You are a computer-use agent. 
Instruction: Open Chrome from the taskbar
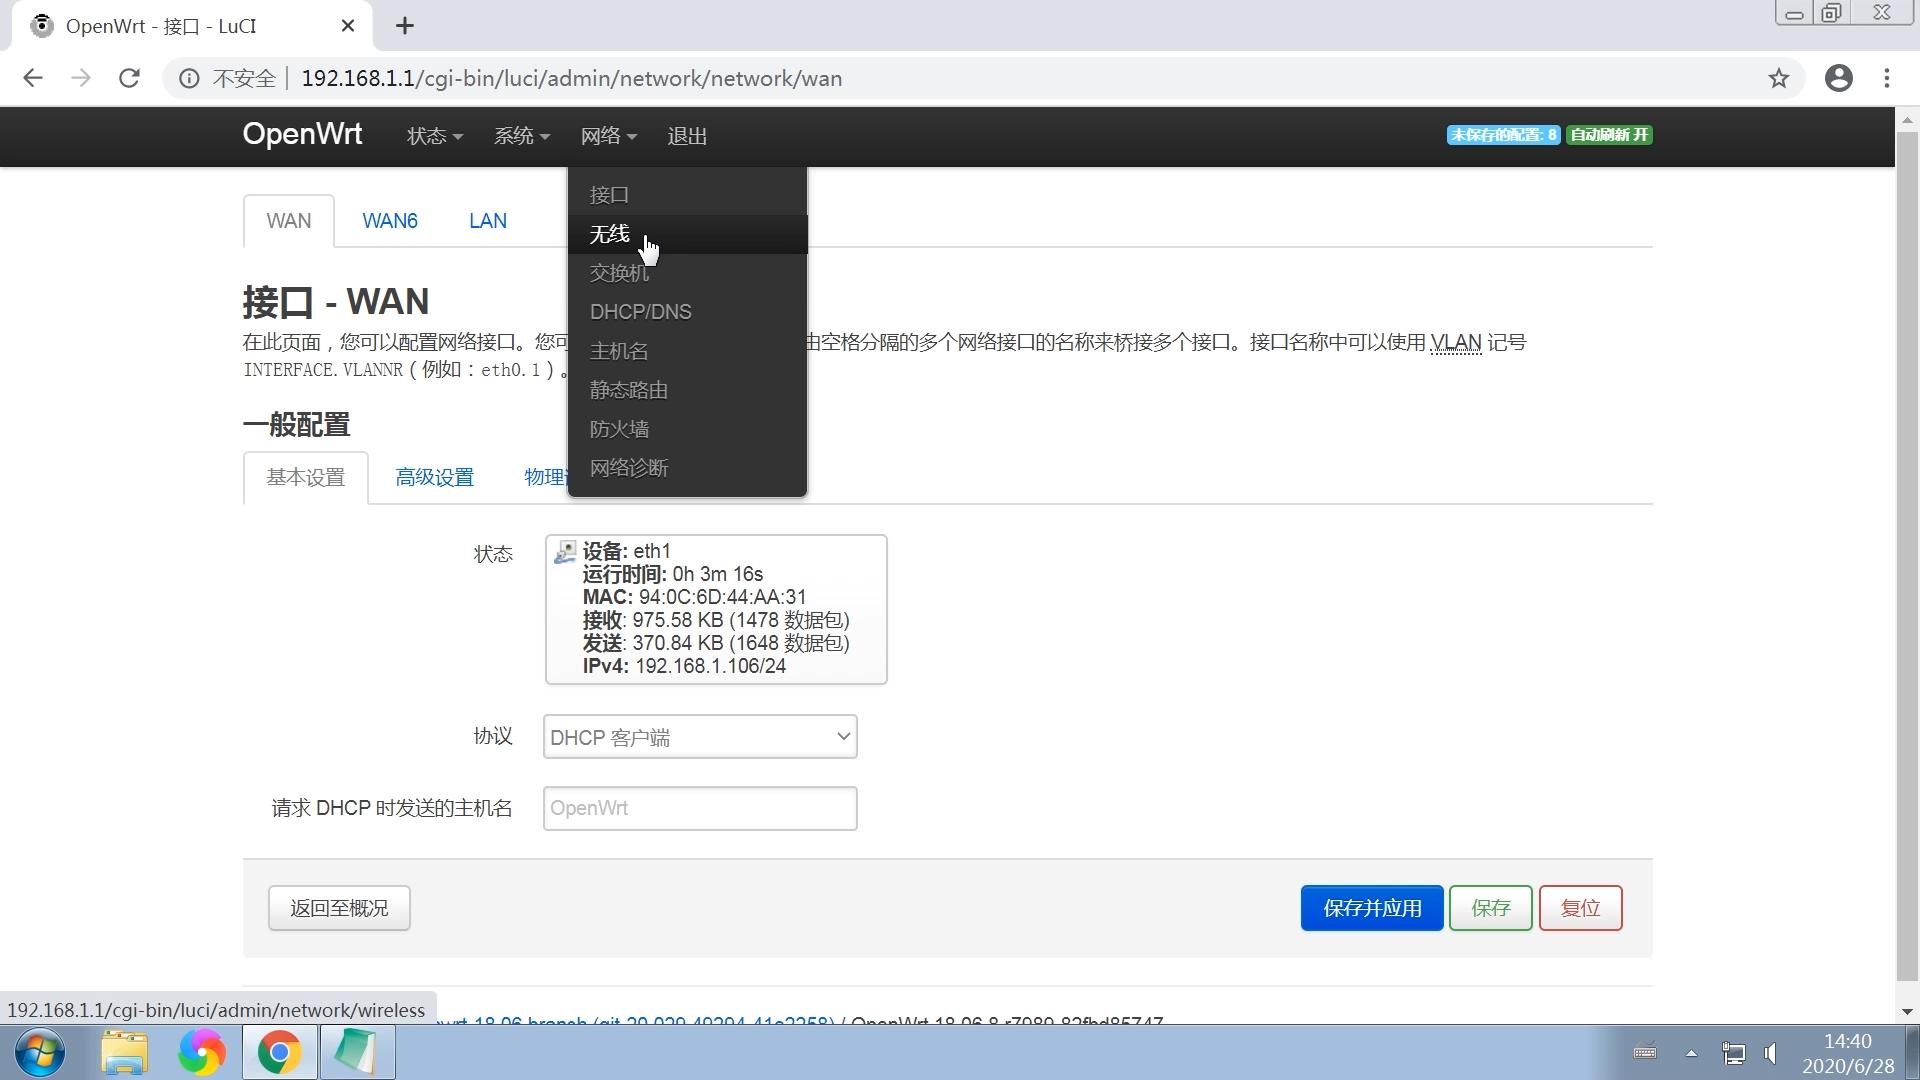click(279, 1052)
